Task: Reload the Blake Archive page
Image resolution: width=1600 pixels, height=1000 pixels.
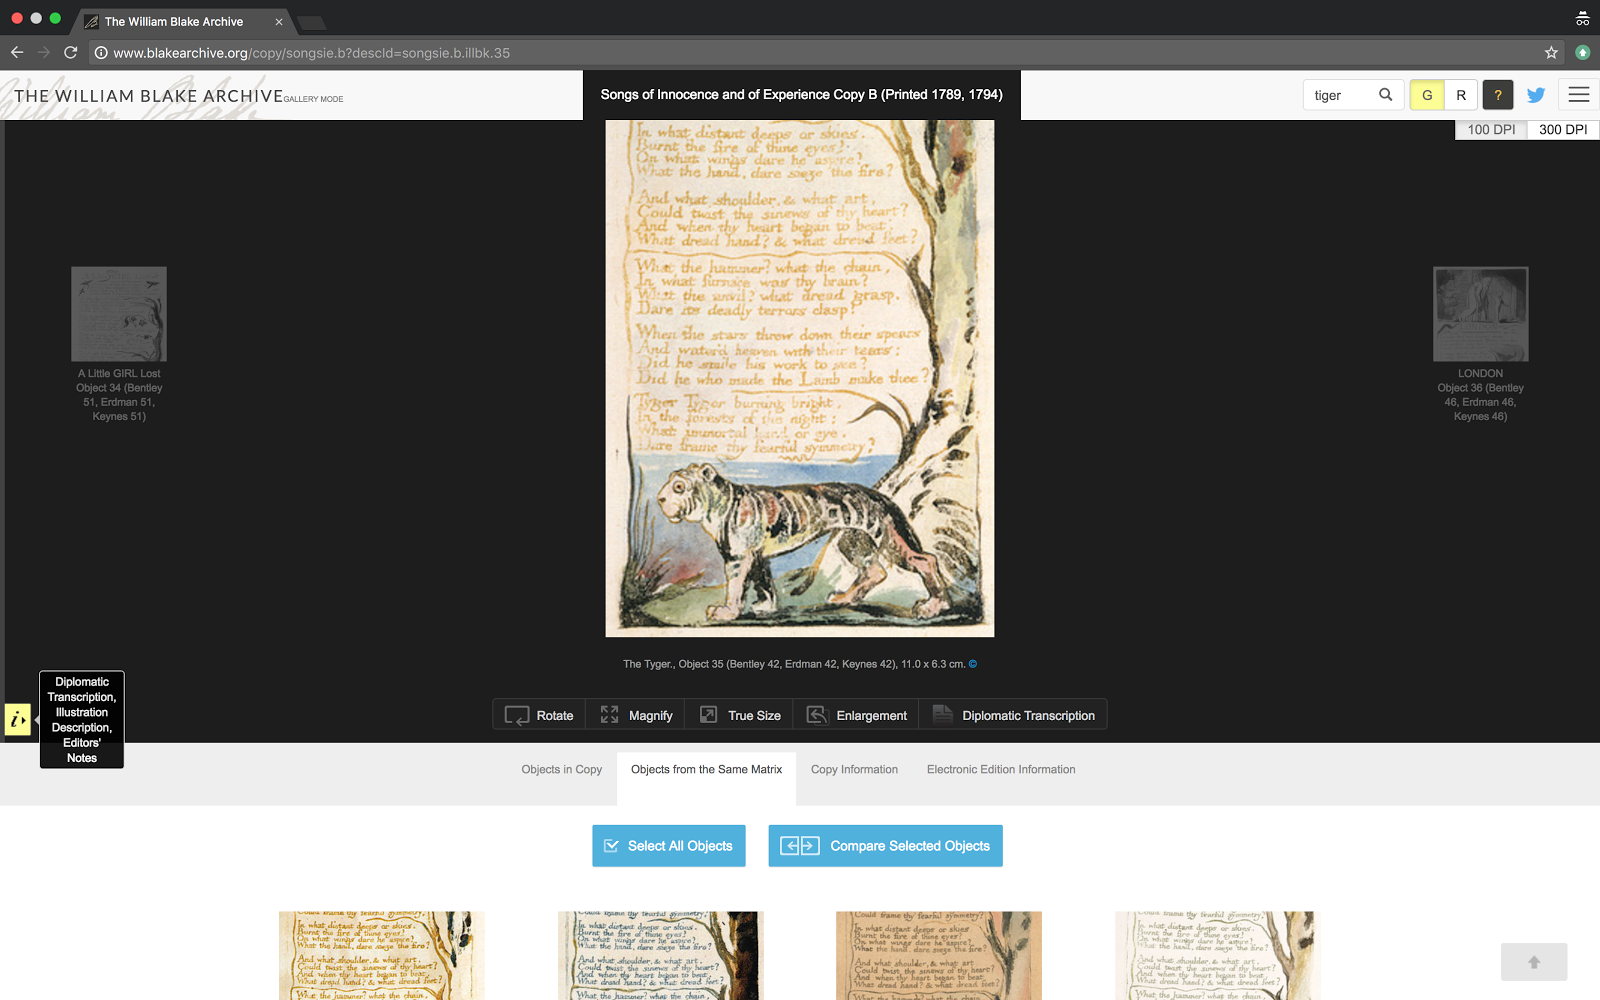Action: [70, 52]
